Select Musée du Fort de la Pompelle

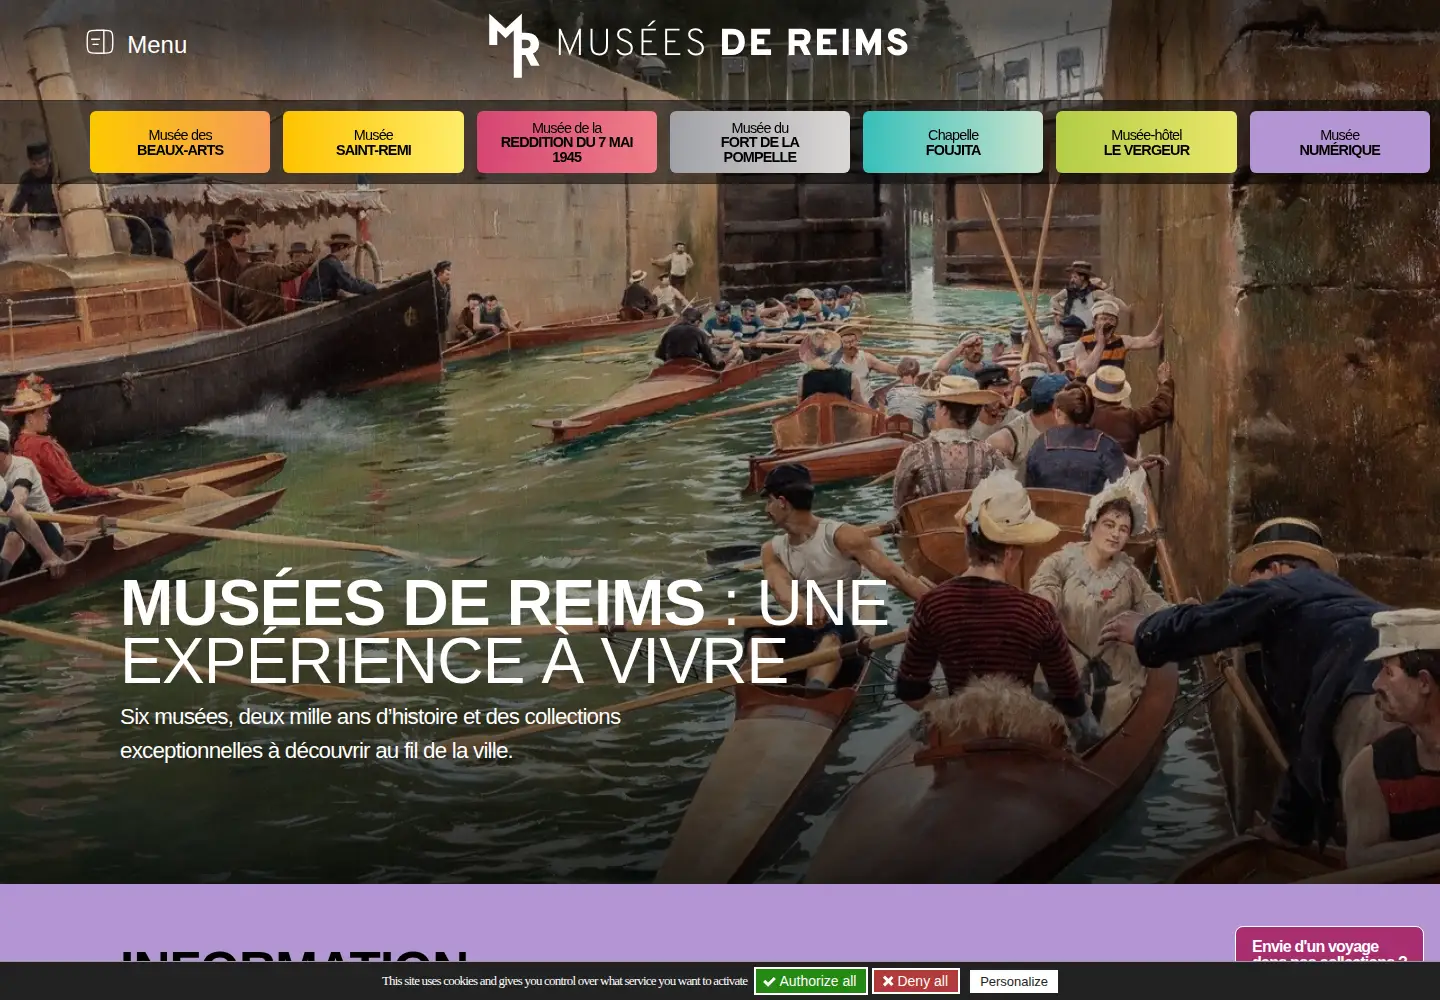click(760, 142)
